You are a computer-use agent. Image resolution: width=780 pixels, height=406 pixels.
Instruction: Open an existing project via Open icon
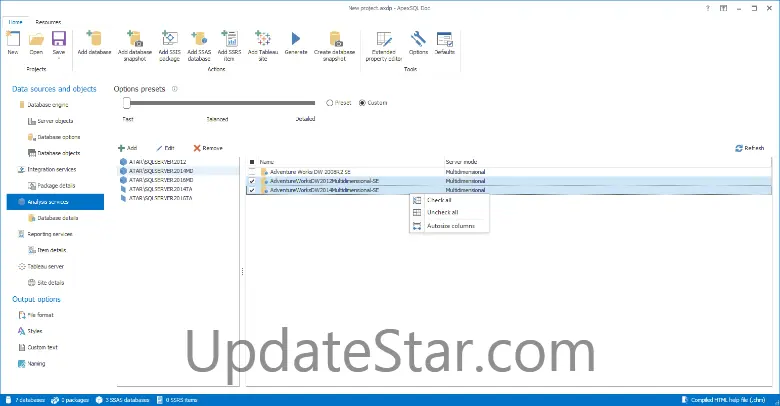pos(36,39)
